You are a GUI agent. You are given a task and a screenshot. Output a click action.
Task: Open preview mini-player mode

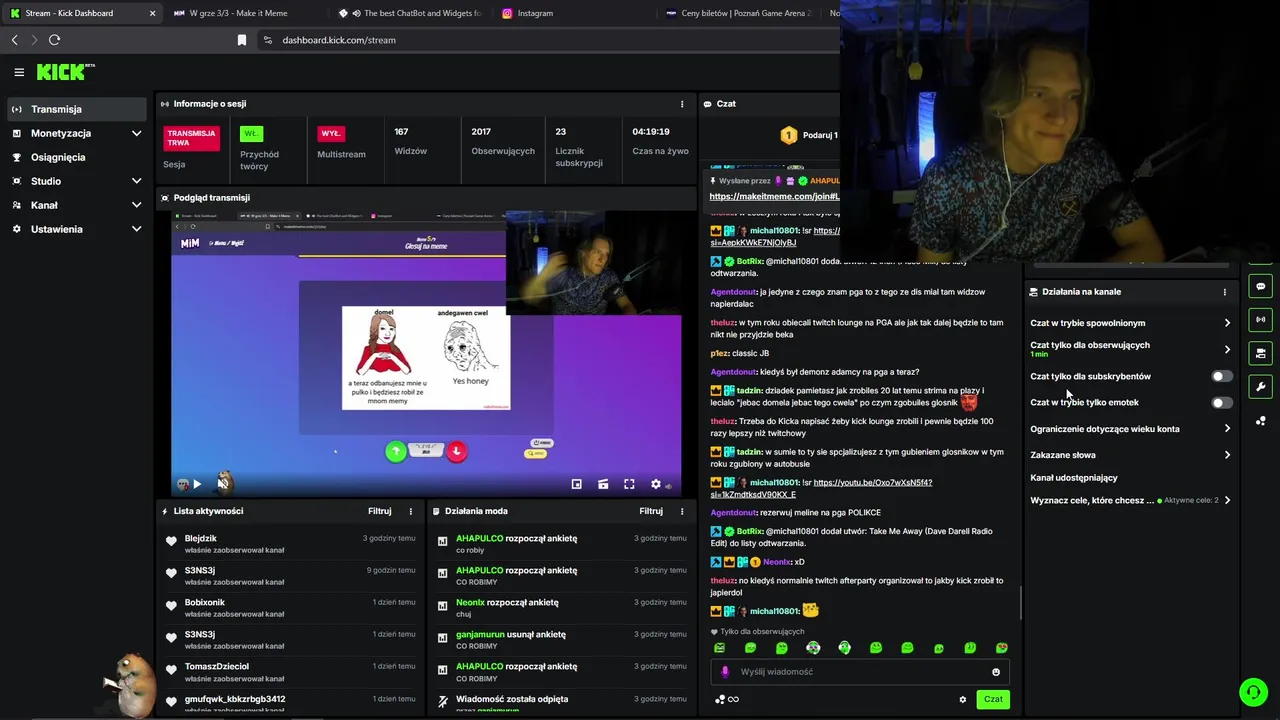(x=577, y=484)
